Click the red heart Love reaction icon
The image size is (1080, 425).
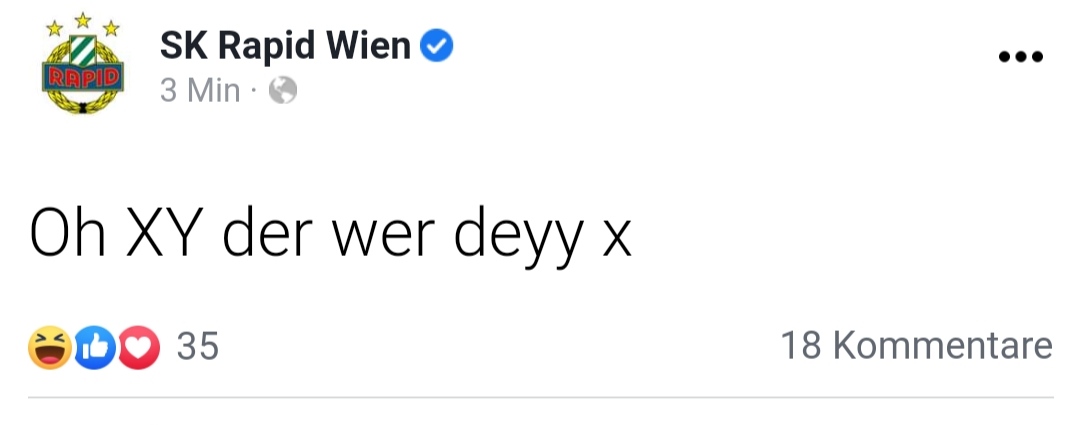[140, 347]
